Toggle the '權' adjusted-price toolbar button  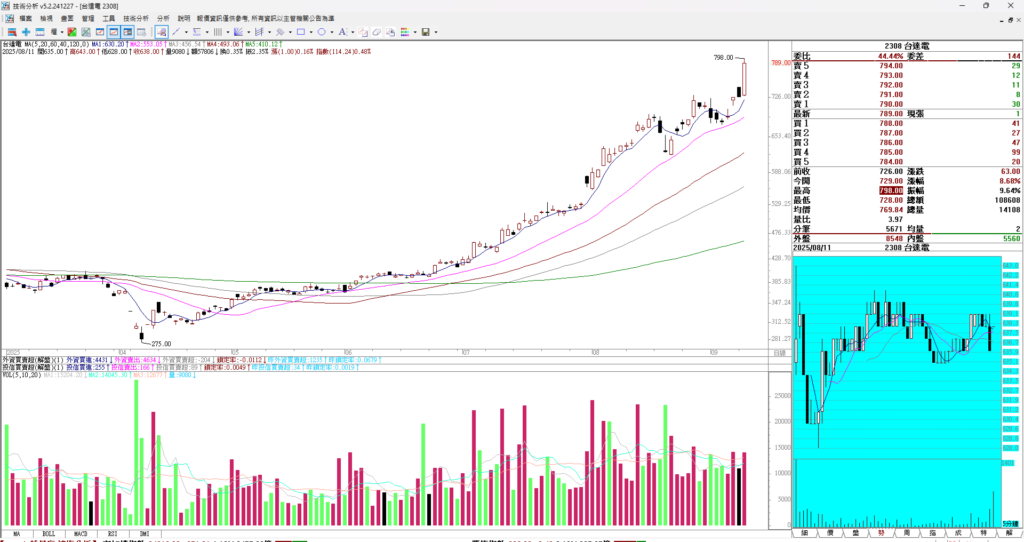(x=53, y=32)
